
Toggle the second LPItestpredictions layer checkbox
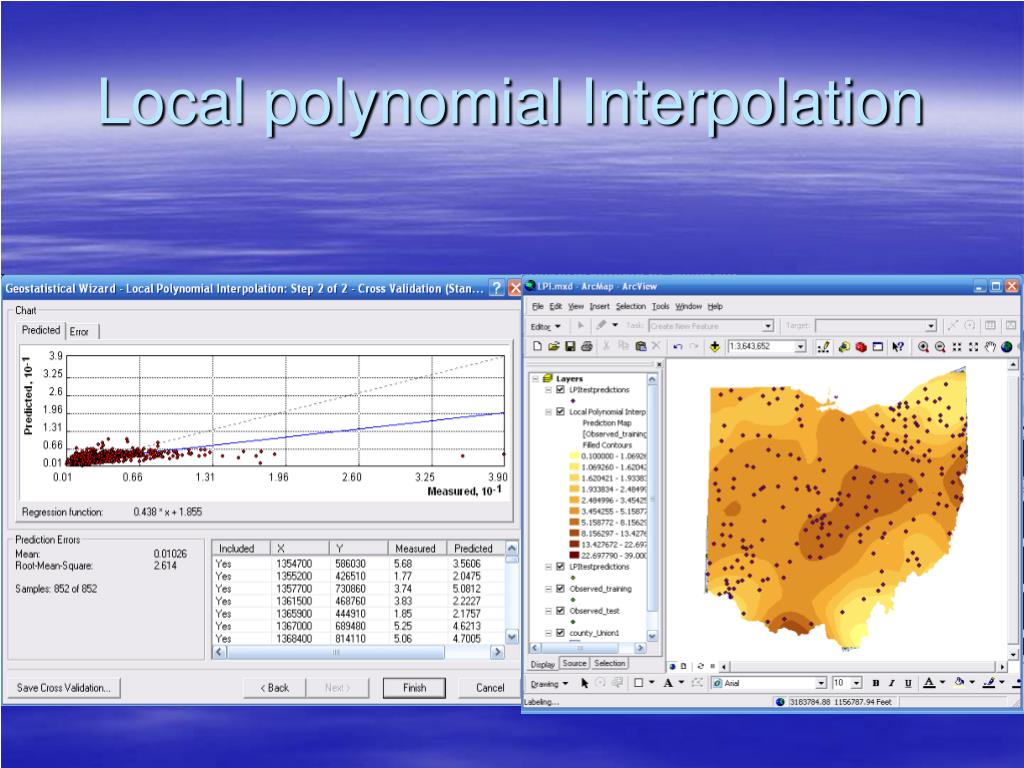pyautogui.click(x=560, y=567)
